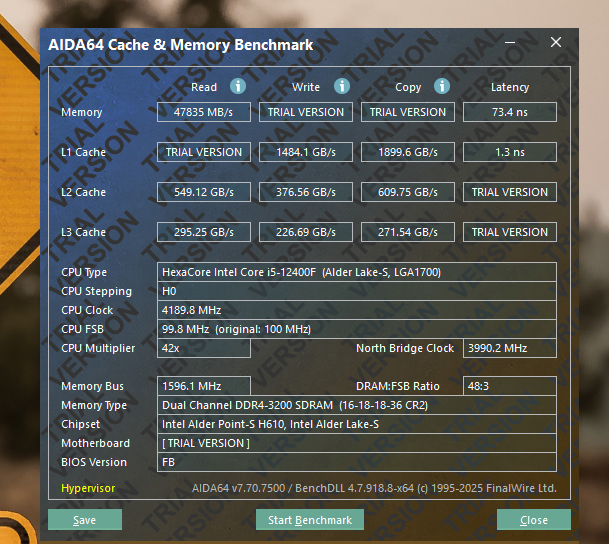Image resolution: width=609 pixels, height=544 pixels.
Task: Click the Memory latency 73.4 ns
Action: point(510,112)
